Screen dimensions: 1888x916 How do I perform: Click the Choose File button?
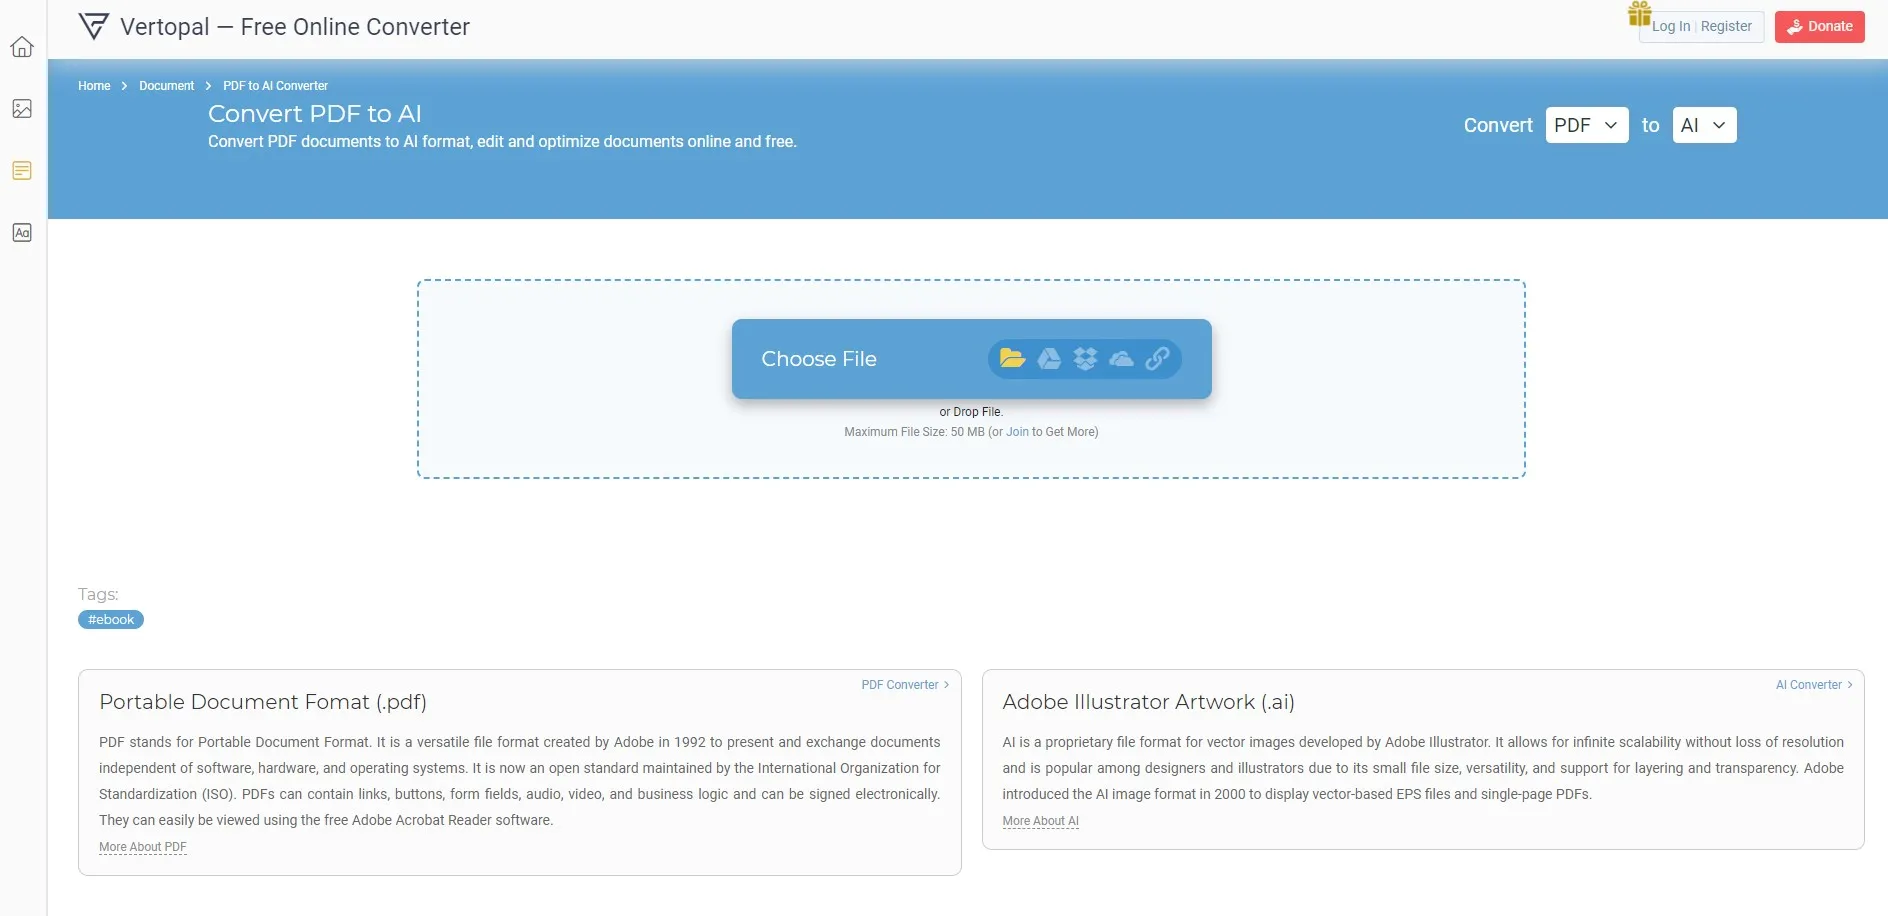tap(972, 359)
